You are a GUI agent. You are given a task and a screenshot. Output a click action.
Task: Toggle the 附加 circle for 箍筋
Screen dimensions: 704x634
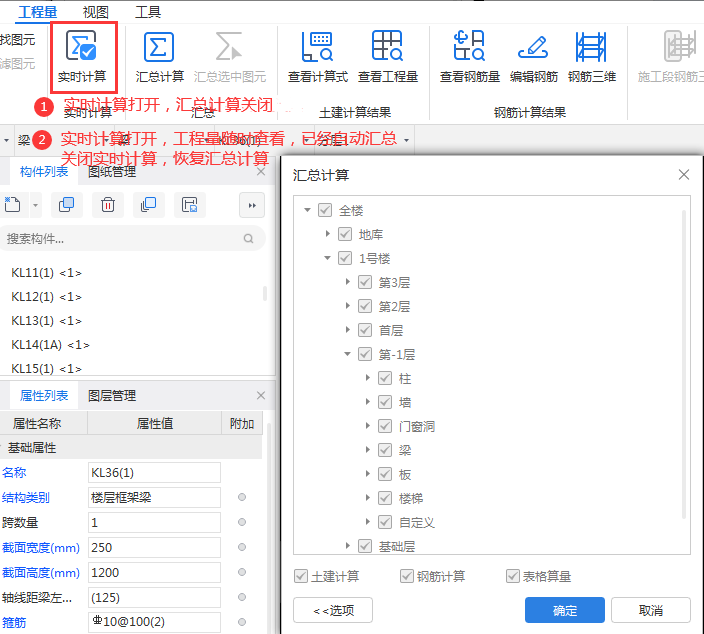(242, 622)
